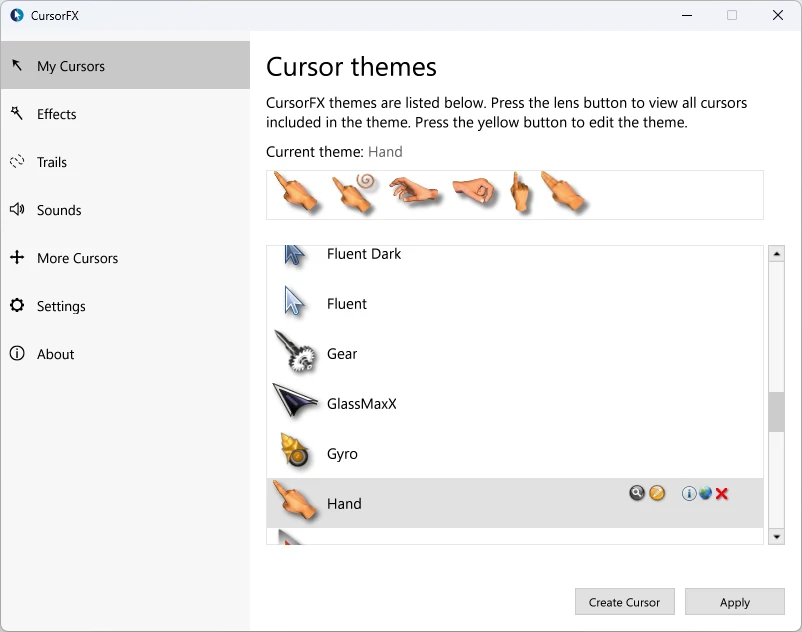The width and height of the screenshot is (802, 632).
Task: Click the Settings gear icon
Action: coord(17,305)
